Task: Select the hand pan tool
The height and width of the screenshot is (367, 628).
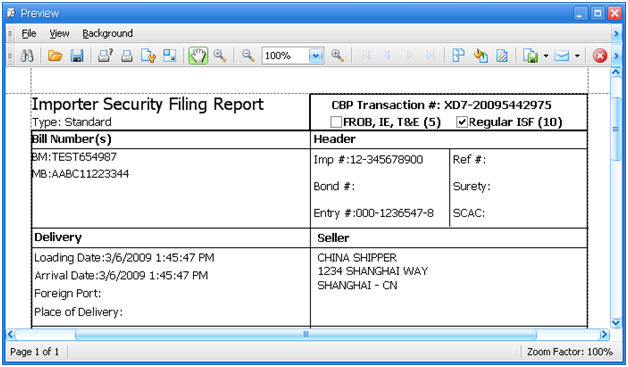Action: 198,56
